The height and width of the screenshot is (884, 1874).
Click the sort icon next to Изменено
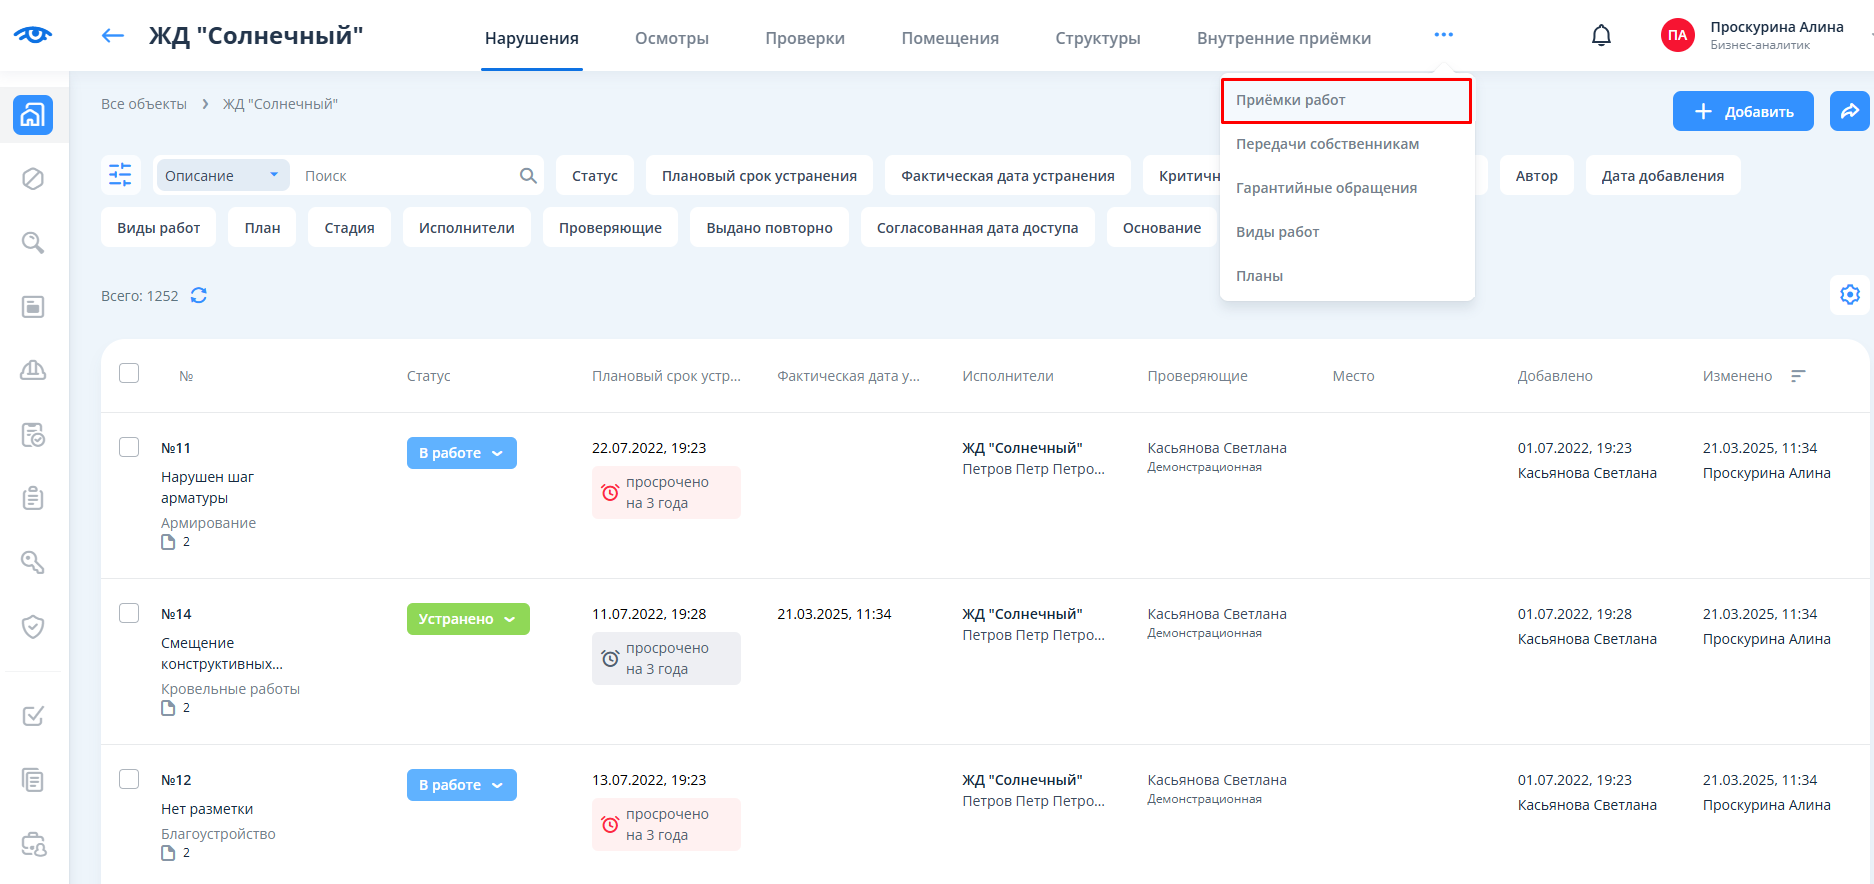pyautogui.click(x=1798, y=376)
